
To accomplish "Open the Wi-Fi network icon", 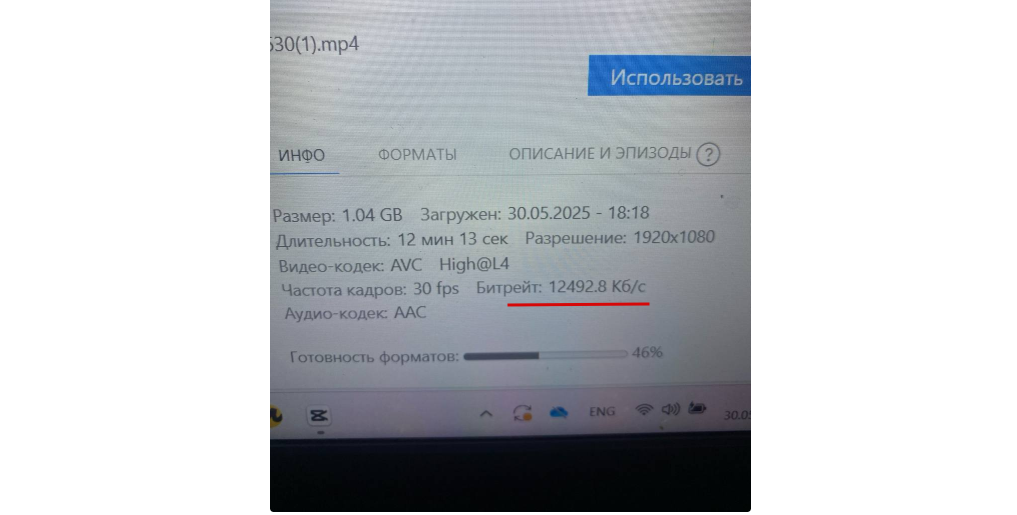I will click(643, 410).
